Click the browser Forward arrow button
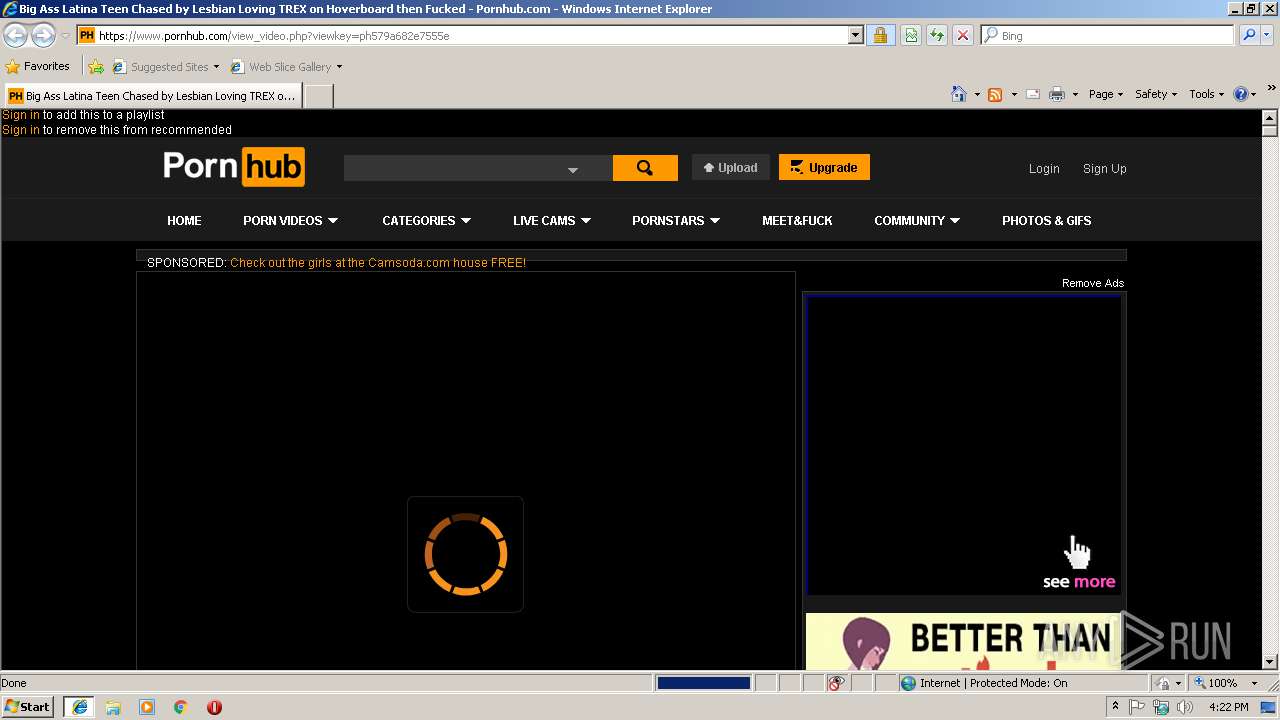This screenshot has height=720, width=1280. pos(43,35)
